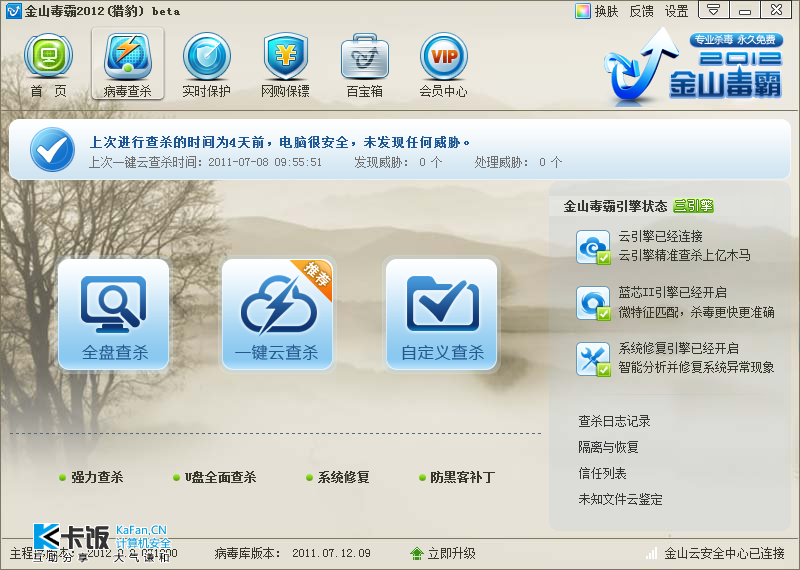Click the 金山毒霸 2012 logo
The height and width of the screenshot is (570, 800).
coord(694,64)
